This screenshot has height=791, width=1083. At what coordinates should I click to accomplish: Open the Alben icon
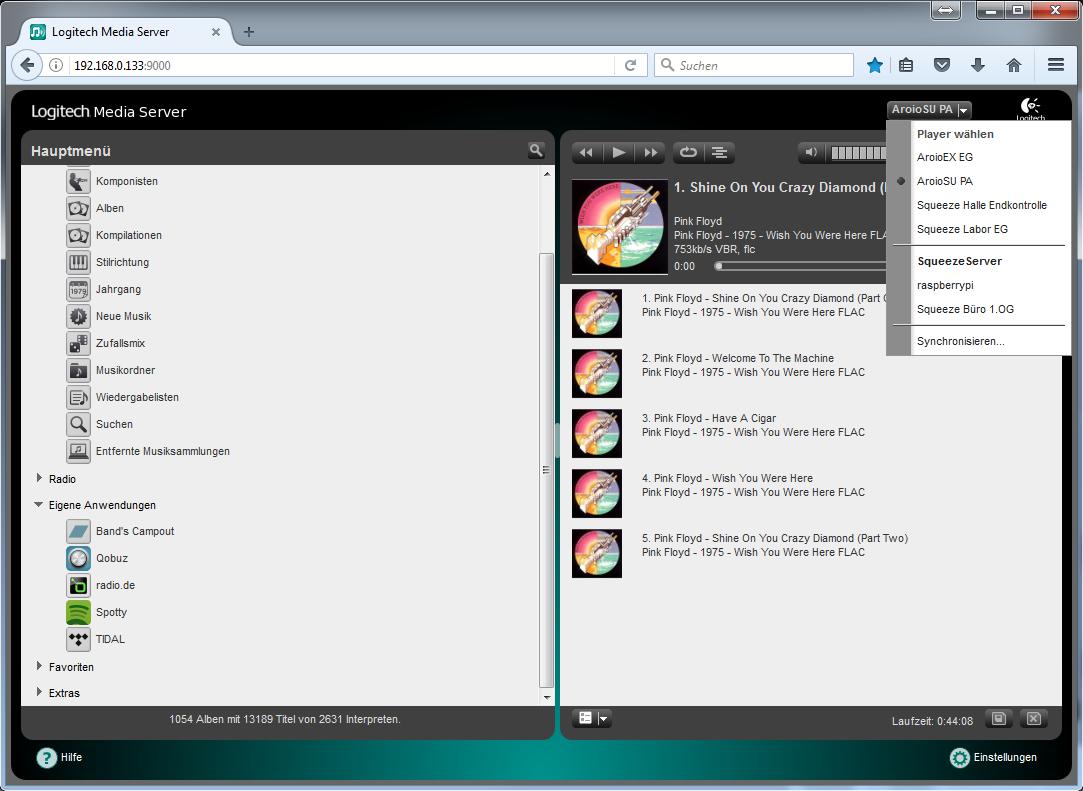pos(78,208)
